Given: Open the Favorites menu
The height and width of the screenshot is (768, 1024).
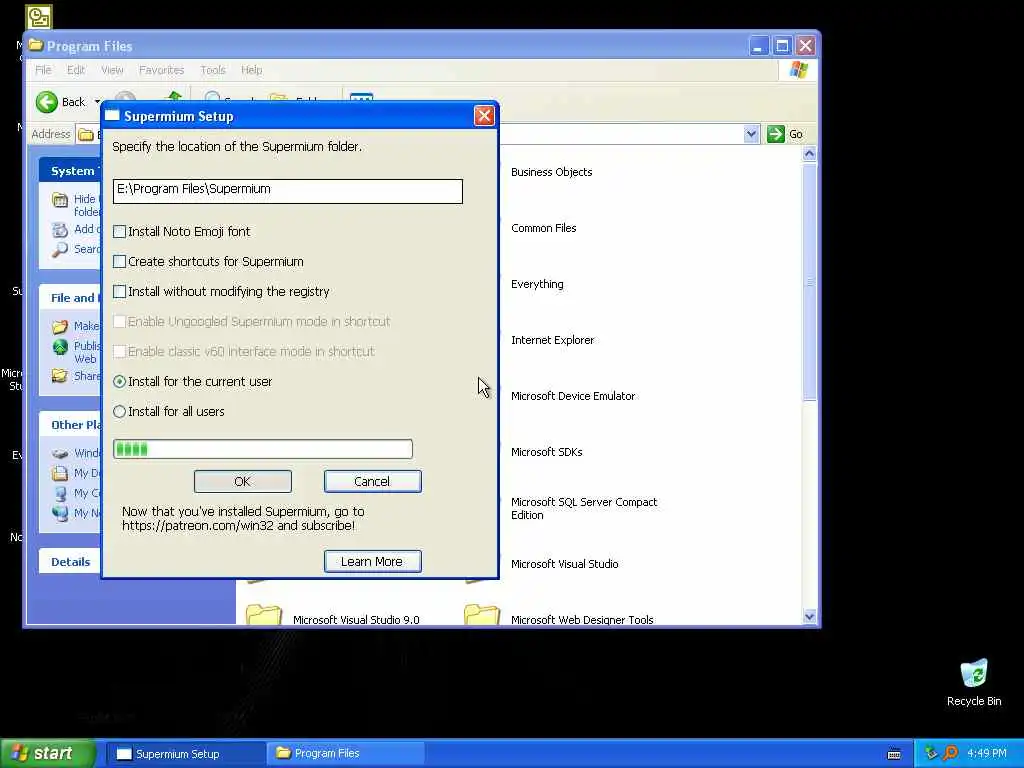Looking at the screenshot, I should point(161,70).
